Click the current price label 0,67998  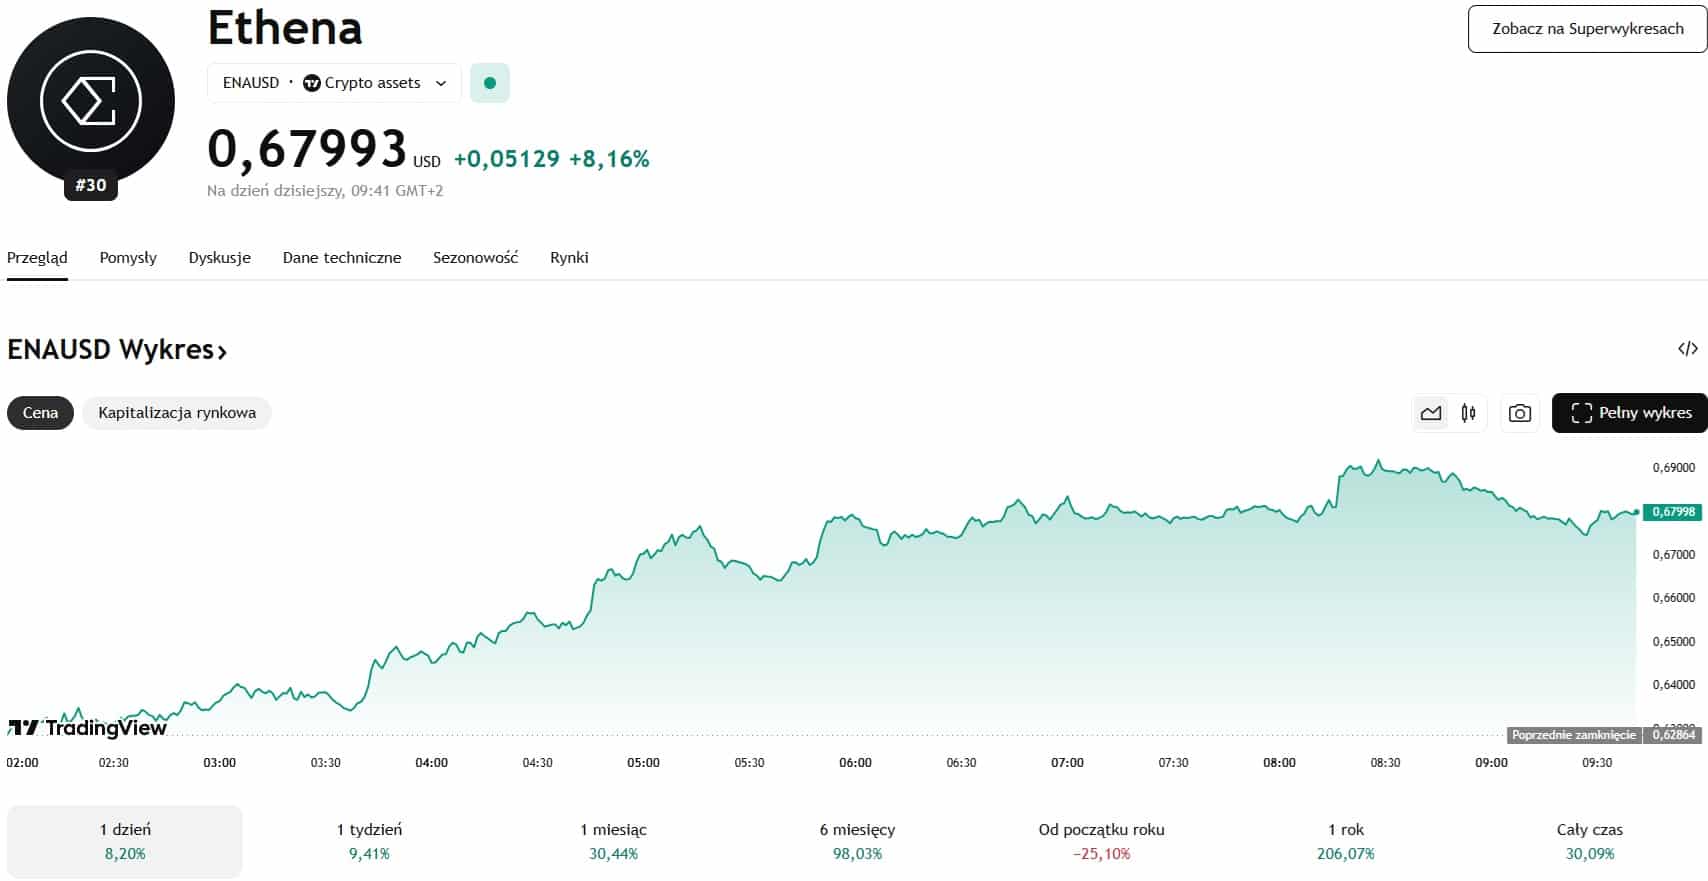click(x=1673, y=512)
